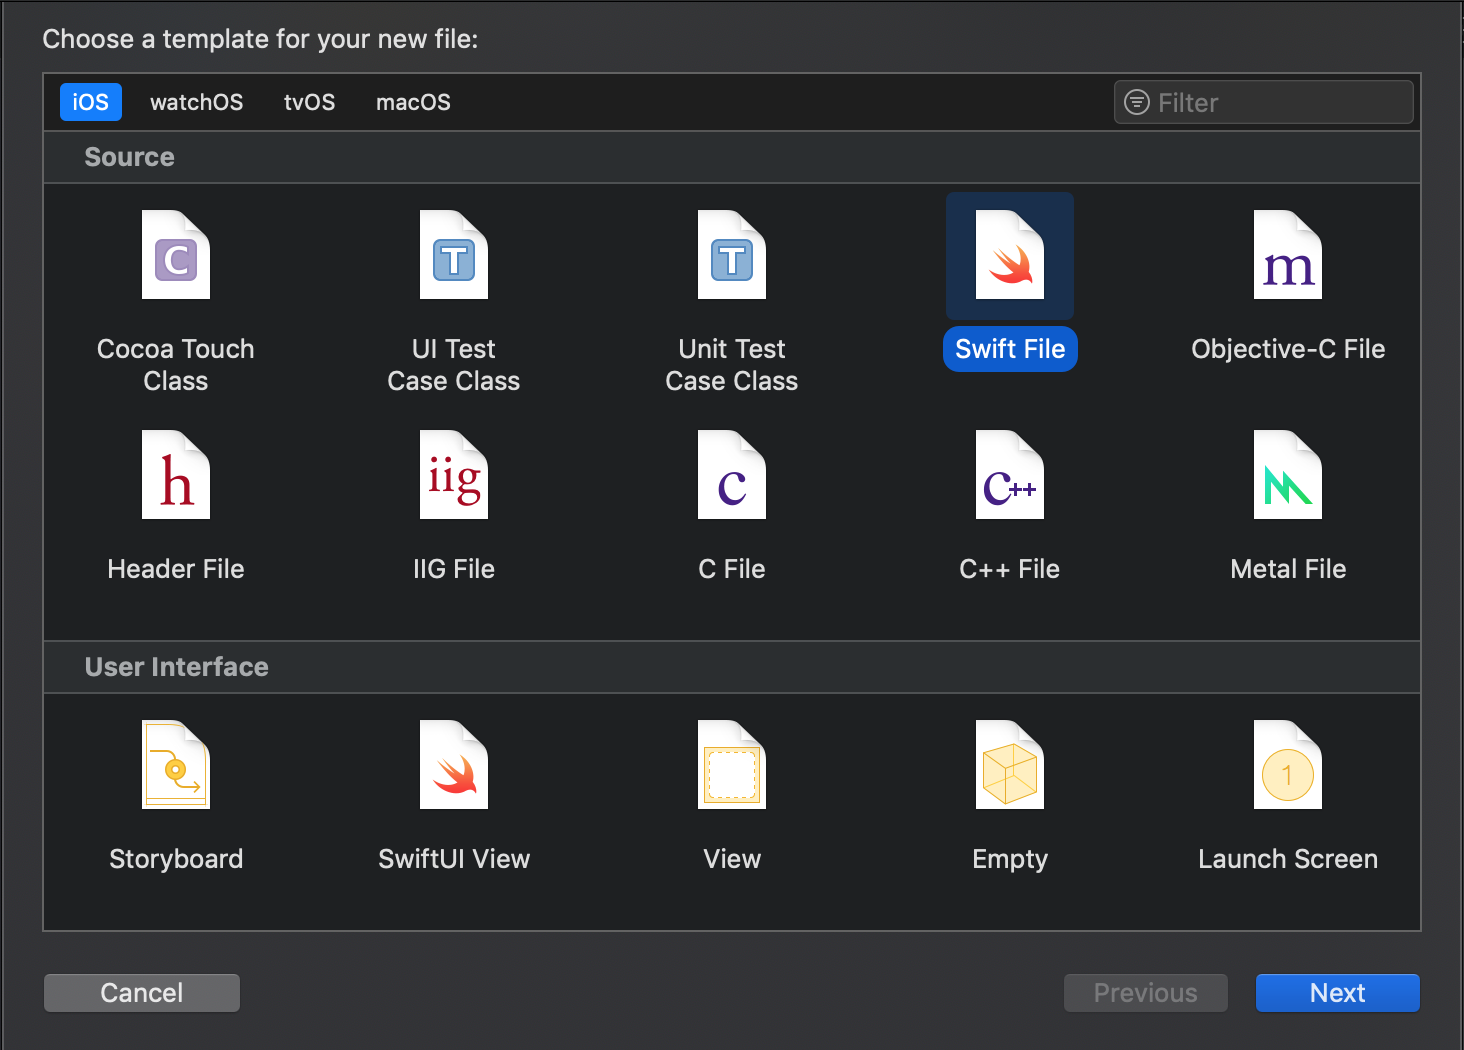
Task: Switch to the iOS platform tab
Action: coord(91,102)
